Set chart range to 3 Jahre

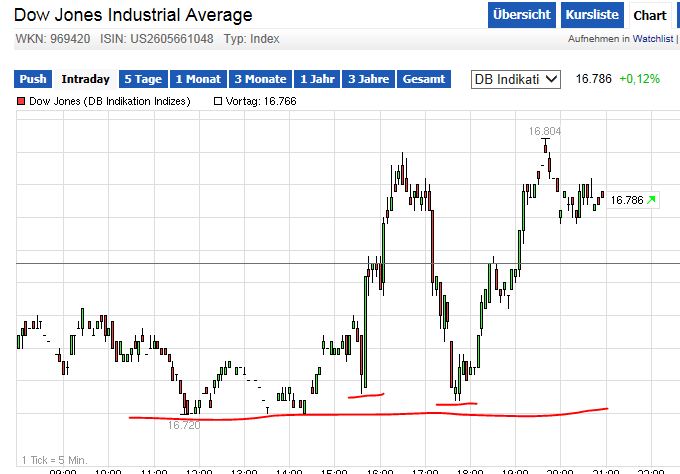pos(367,79)
